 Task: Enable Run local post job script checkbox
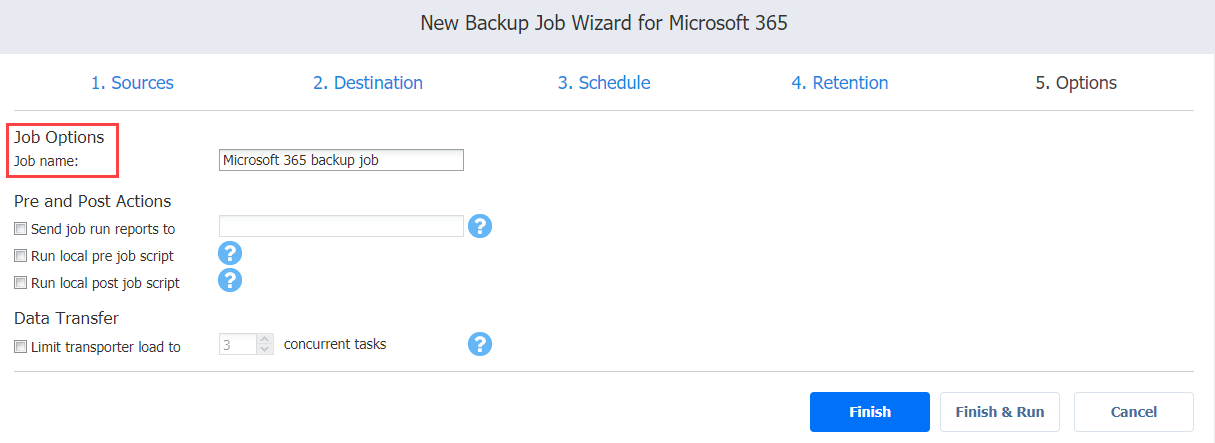[x=21, y=283]
